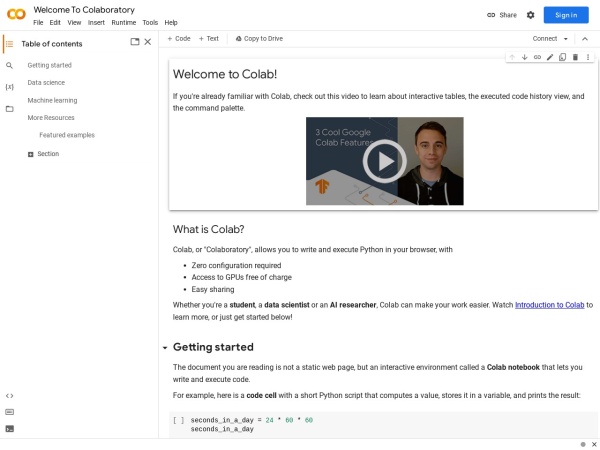Go to Featured examples in contents
The image size is (600, 450).
(67, 135)
